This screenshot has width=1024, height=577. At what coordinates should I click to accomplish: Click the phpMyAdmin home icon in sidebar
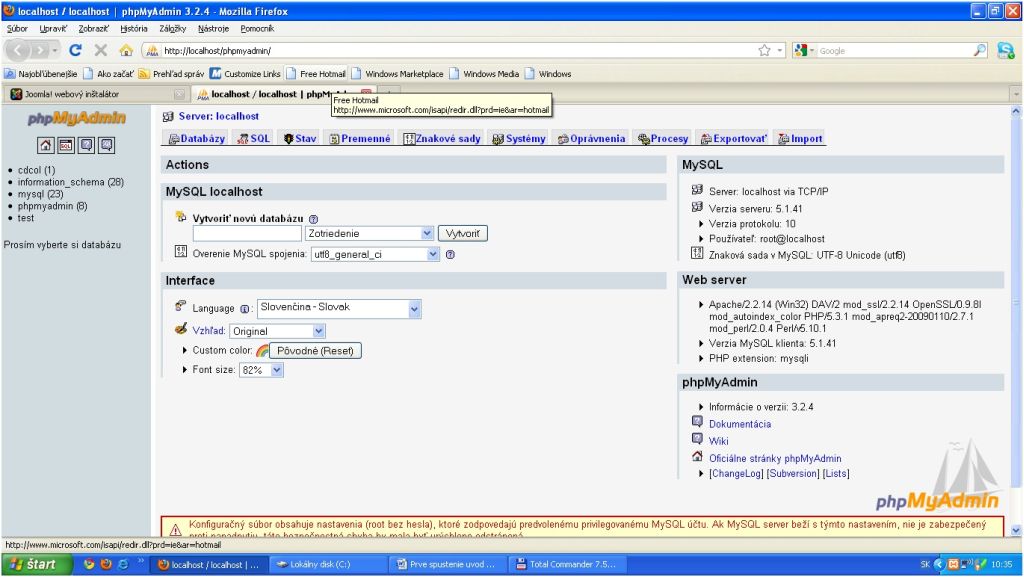click(45, 145)
